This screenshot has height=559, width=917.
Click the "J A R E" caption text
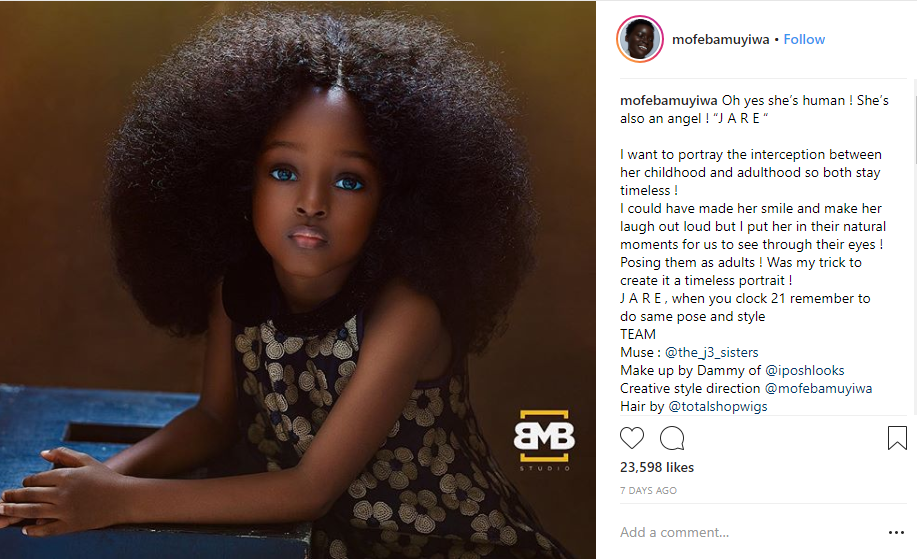point(741,119)
